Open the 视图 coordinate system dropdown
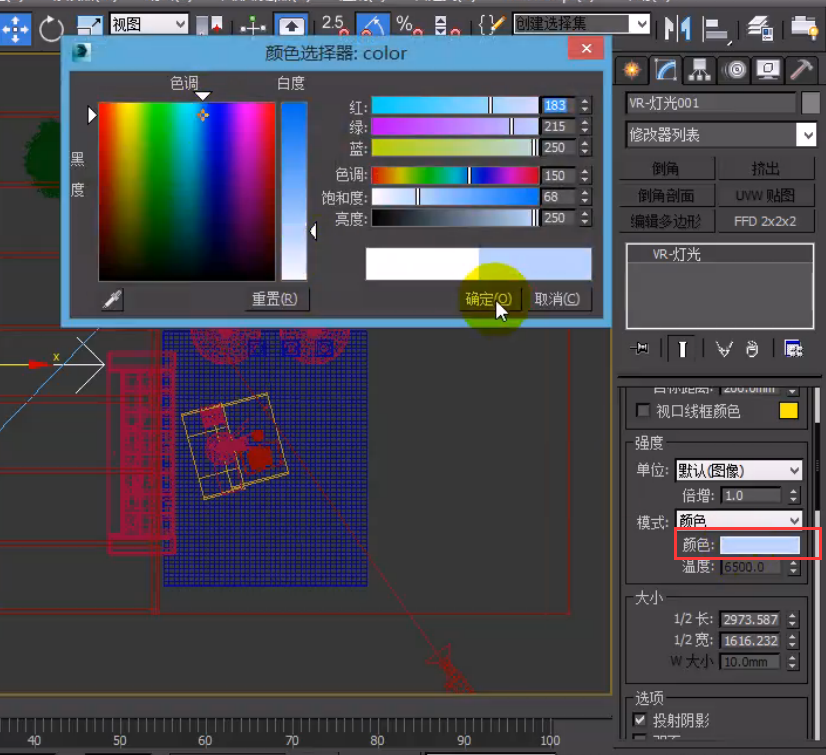The width and height of the screenshot is (826, 755). click(148, 23)
